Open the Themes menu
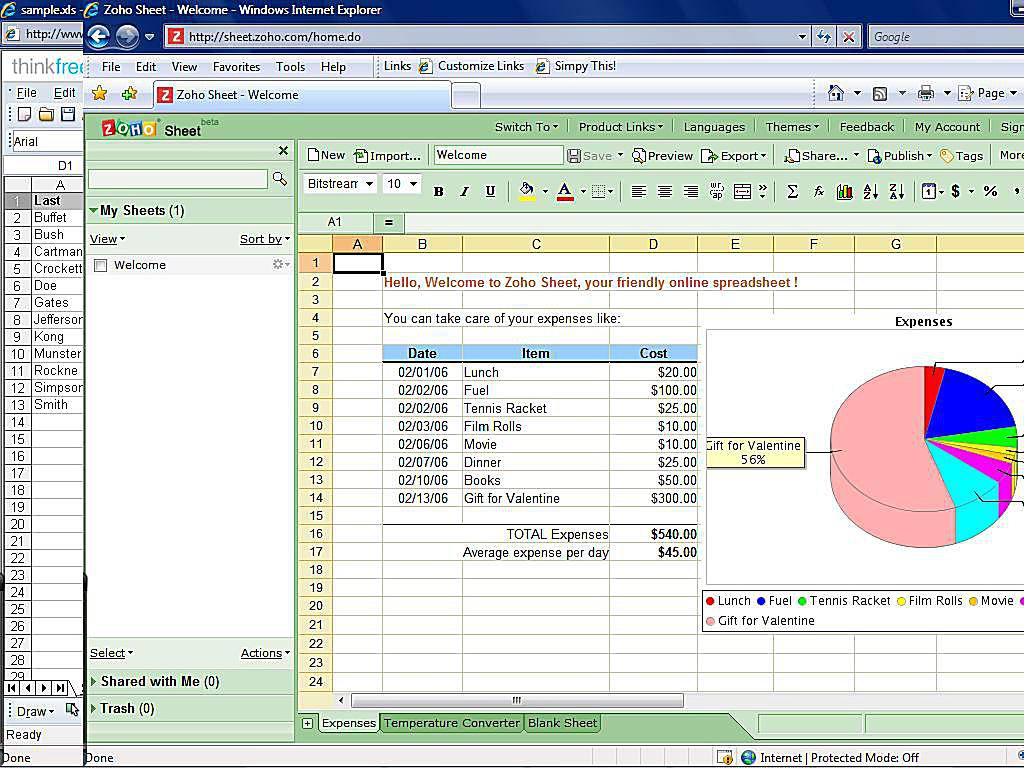1024x768 pixels. point(792,126)
